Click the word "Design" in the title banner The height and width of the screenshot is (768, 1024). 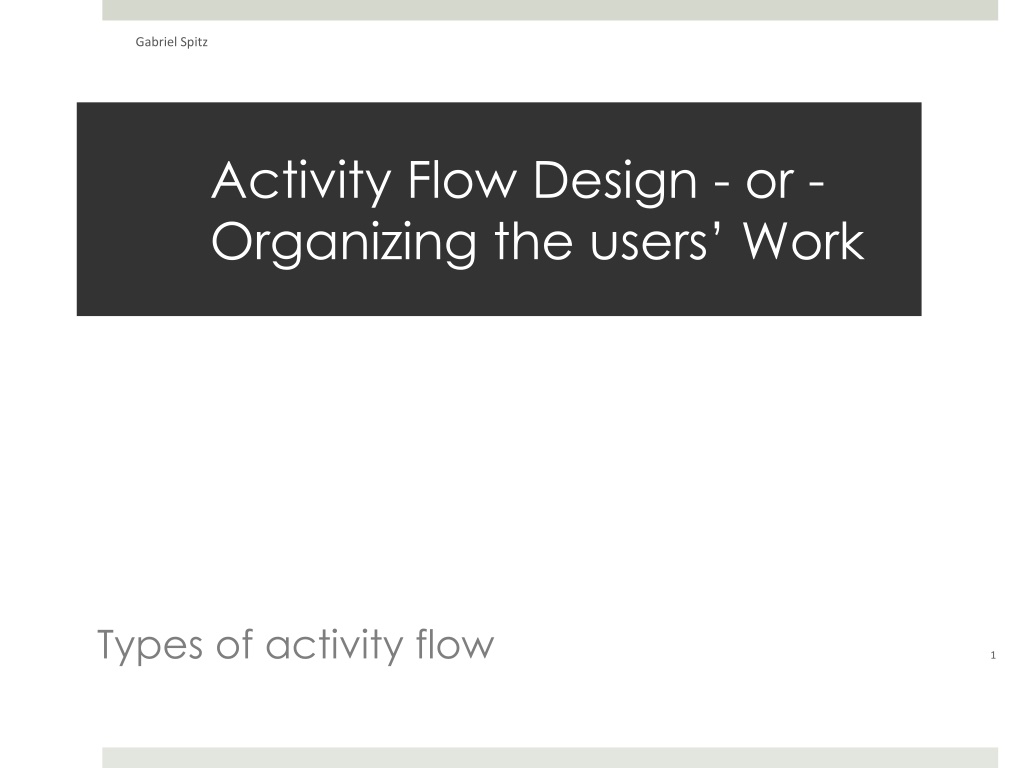coord(615,182)
